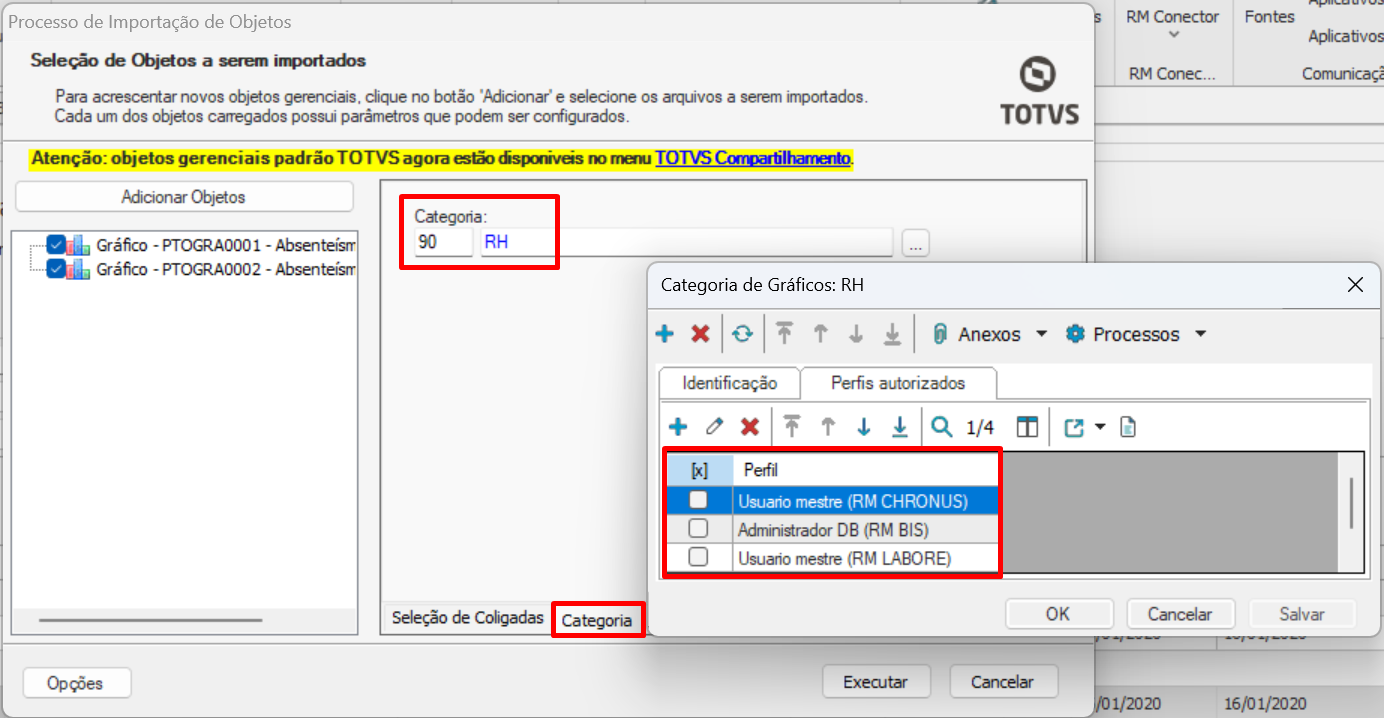Add a profile with the plus icon in the Perfis grid toolbar

(x=678, y=427)
